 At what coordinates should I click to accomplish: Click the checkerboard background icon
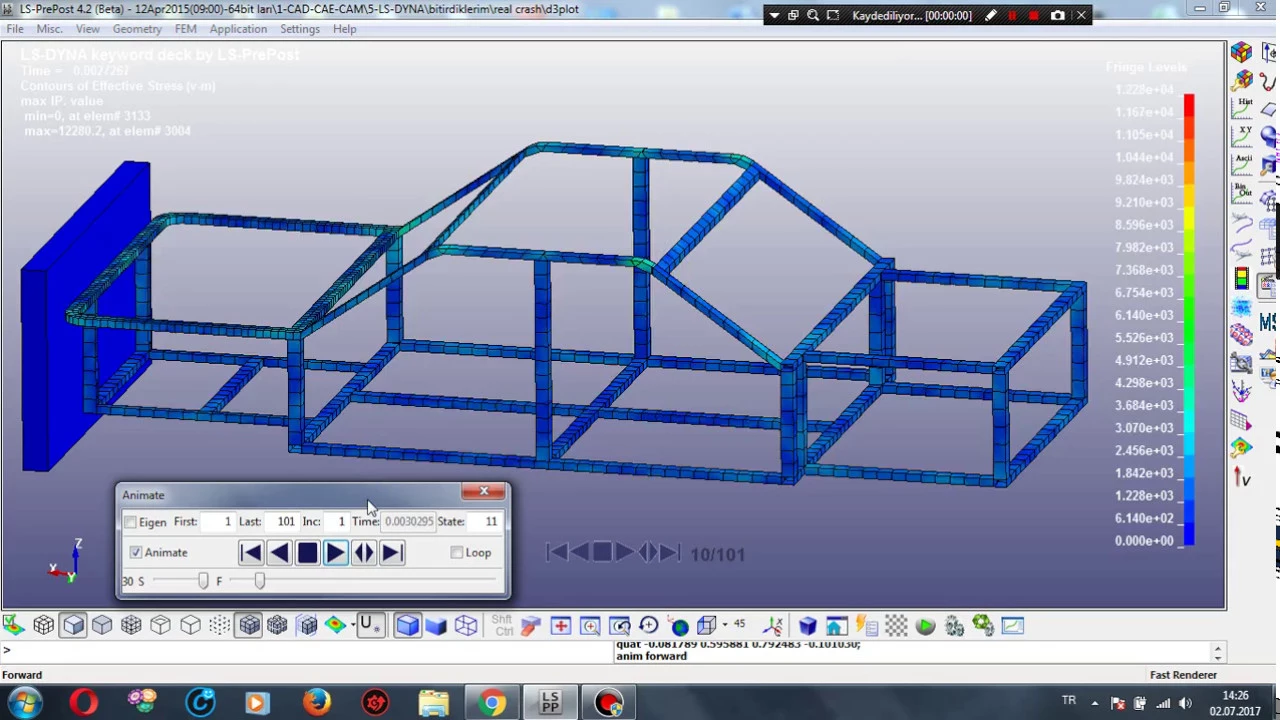[x=896, y=626]
